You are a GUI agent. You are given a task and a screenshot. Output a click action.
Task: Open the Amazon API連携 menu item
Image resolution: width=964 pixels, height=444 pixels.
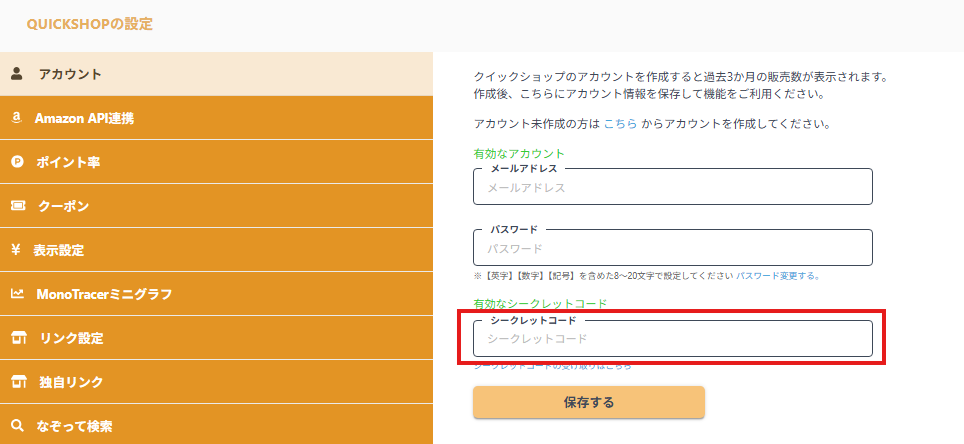pos(216,118)
